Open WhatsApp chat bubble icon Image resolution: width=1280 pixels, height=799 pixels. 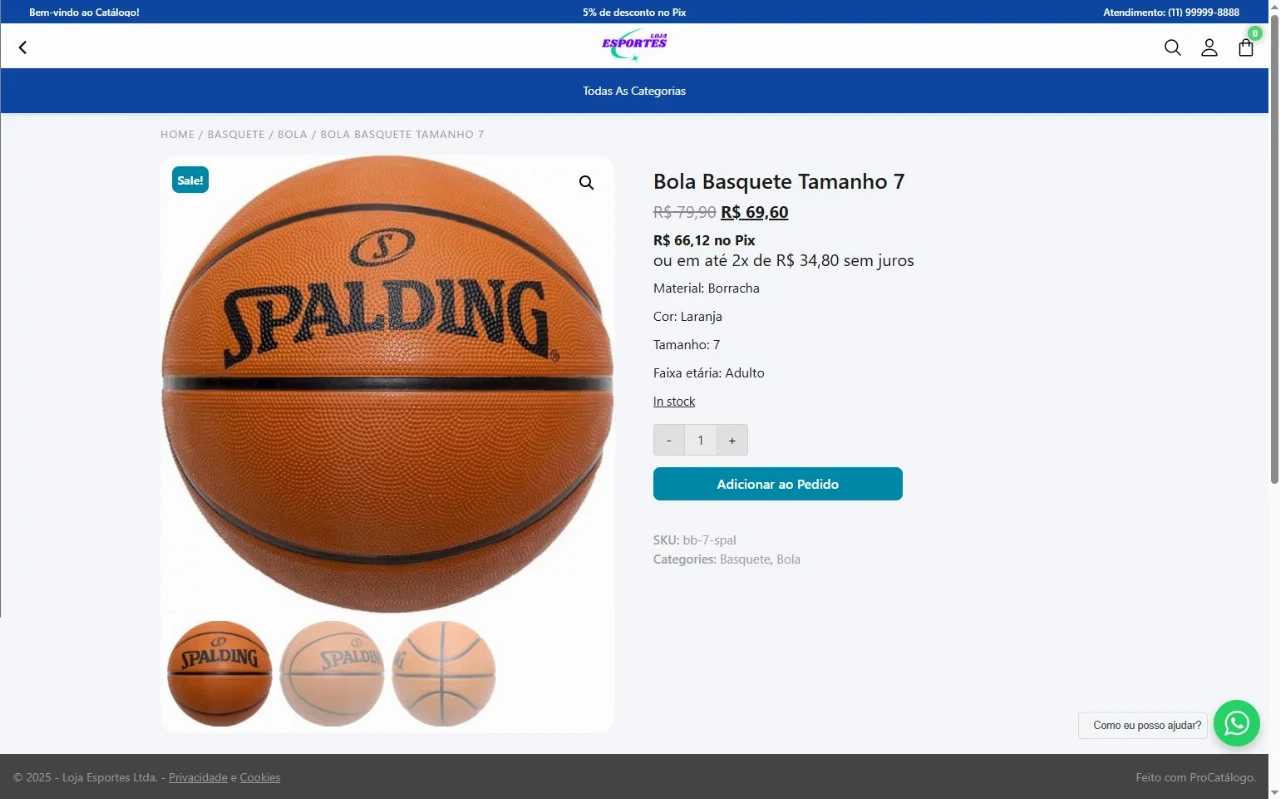[x=1237, y=723]
